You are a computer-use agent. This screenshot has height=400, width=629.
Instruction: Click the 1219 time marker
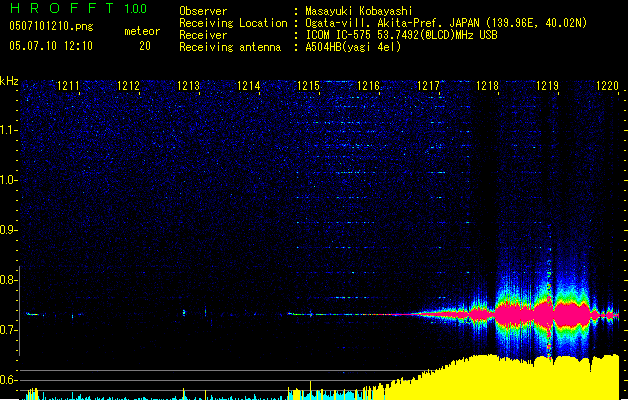[548, 86]
